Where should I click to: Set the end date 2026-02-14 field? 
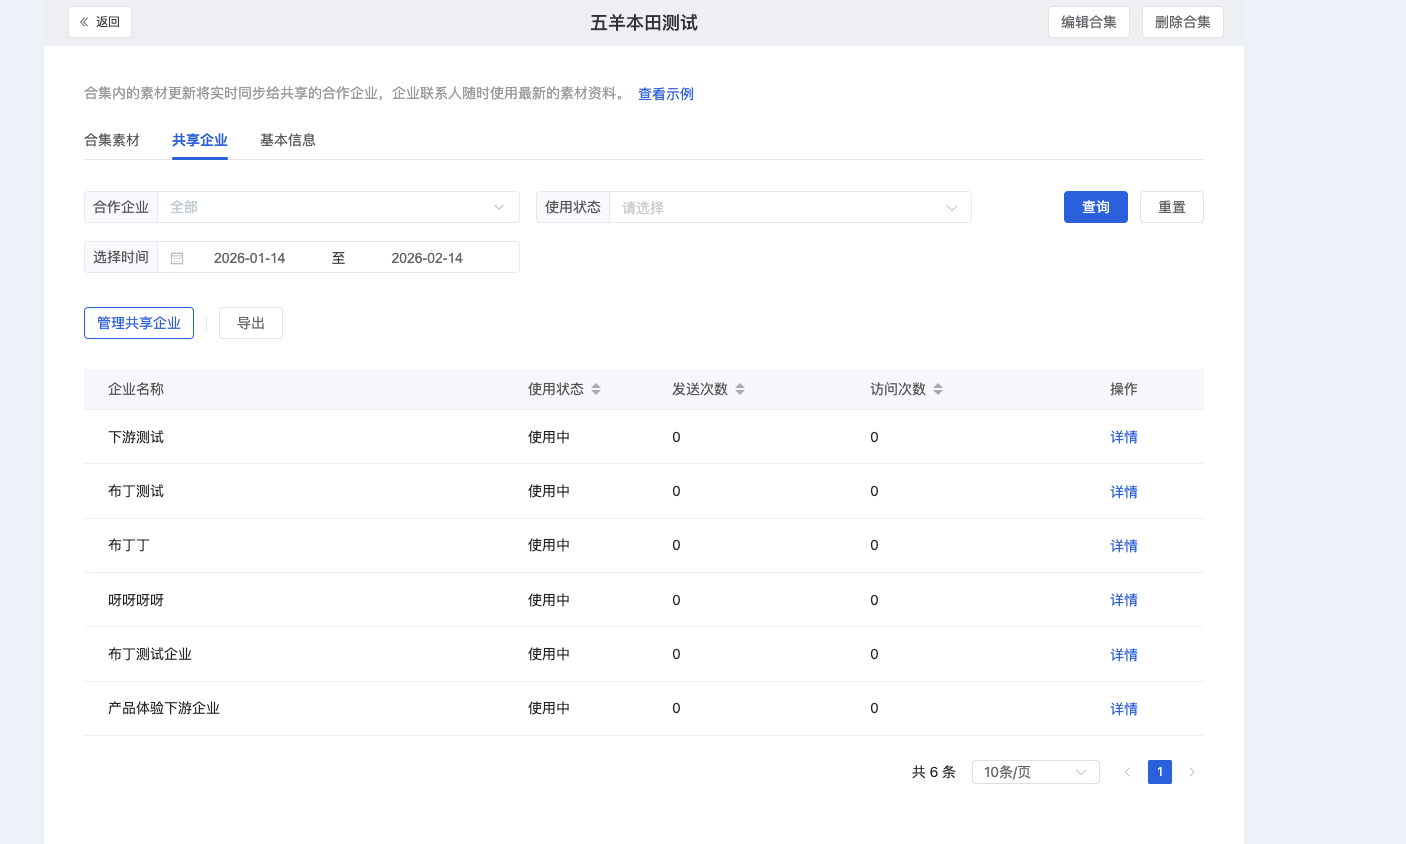[427, 258]
